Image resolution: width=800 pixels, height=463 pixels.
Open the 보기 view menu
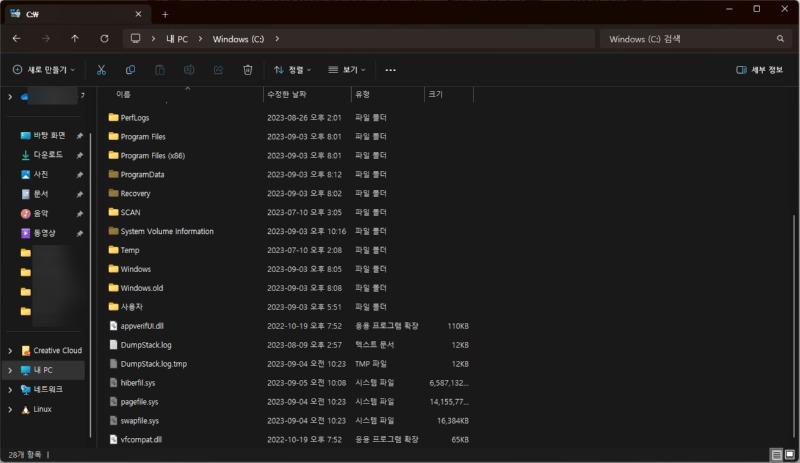pyautogui.click(x=346, y=70)
